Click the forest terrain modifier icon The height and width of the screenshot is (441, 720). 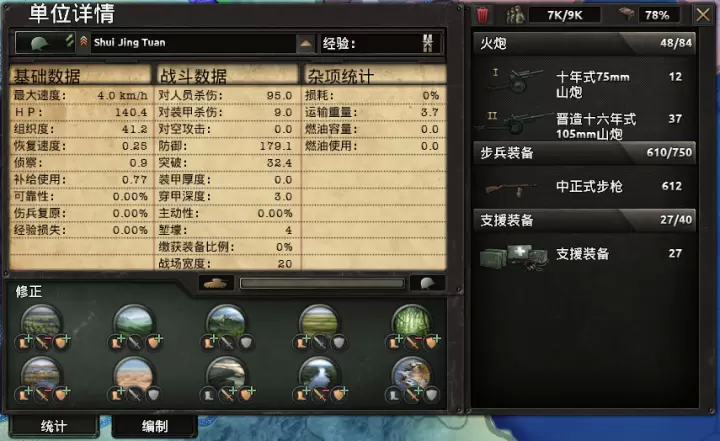tap(411, 321)
